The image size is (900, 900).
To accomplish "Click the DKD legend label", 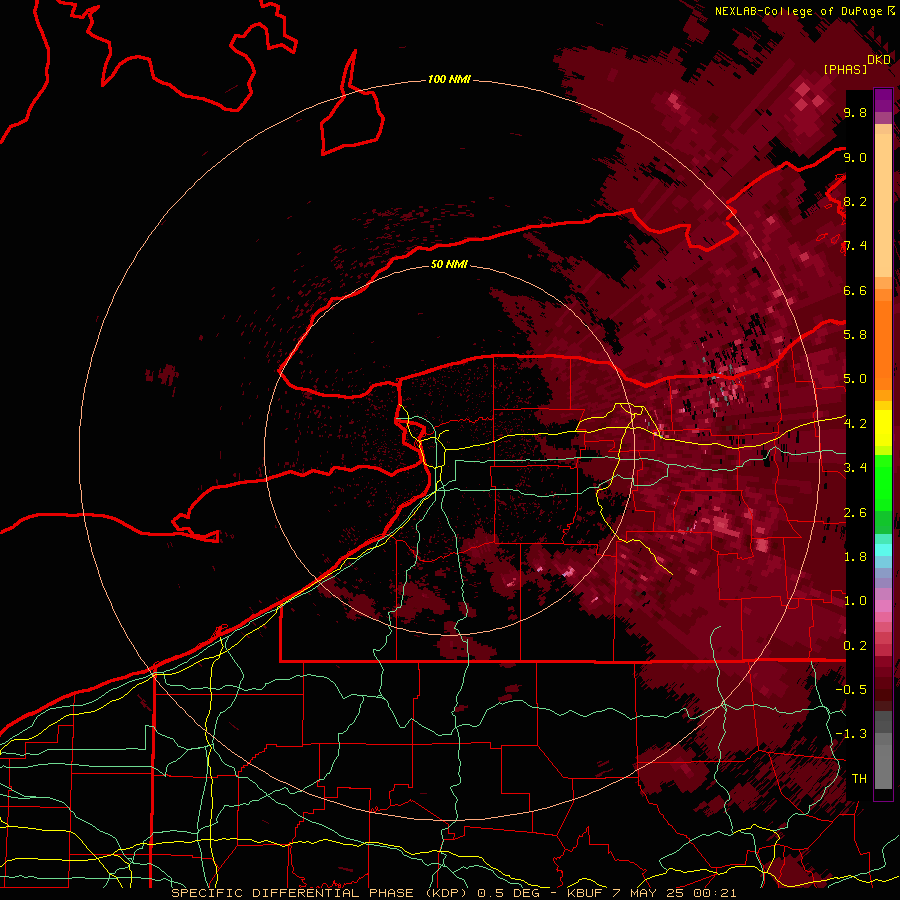I will (879, 60).
